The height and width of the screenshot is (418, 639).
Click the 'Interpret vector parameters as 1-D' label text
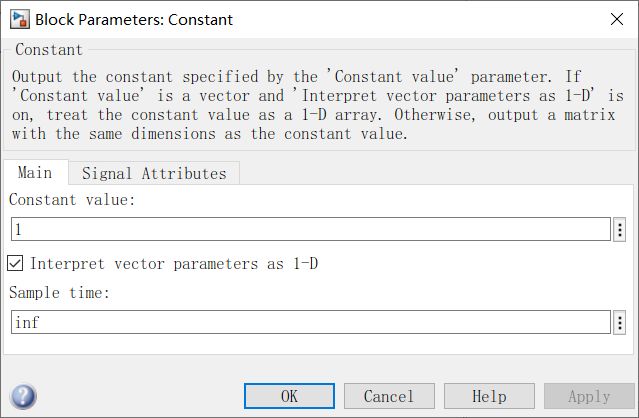174,264
